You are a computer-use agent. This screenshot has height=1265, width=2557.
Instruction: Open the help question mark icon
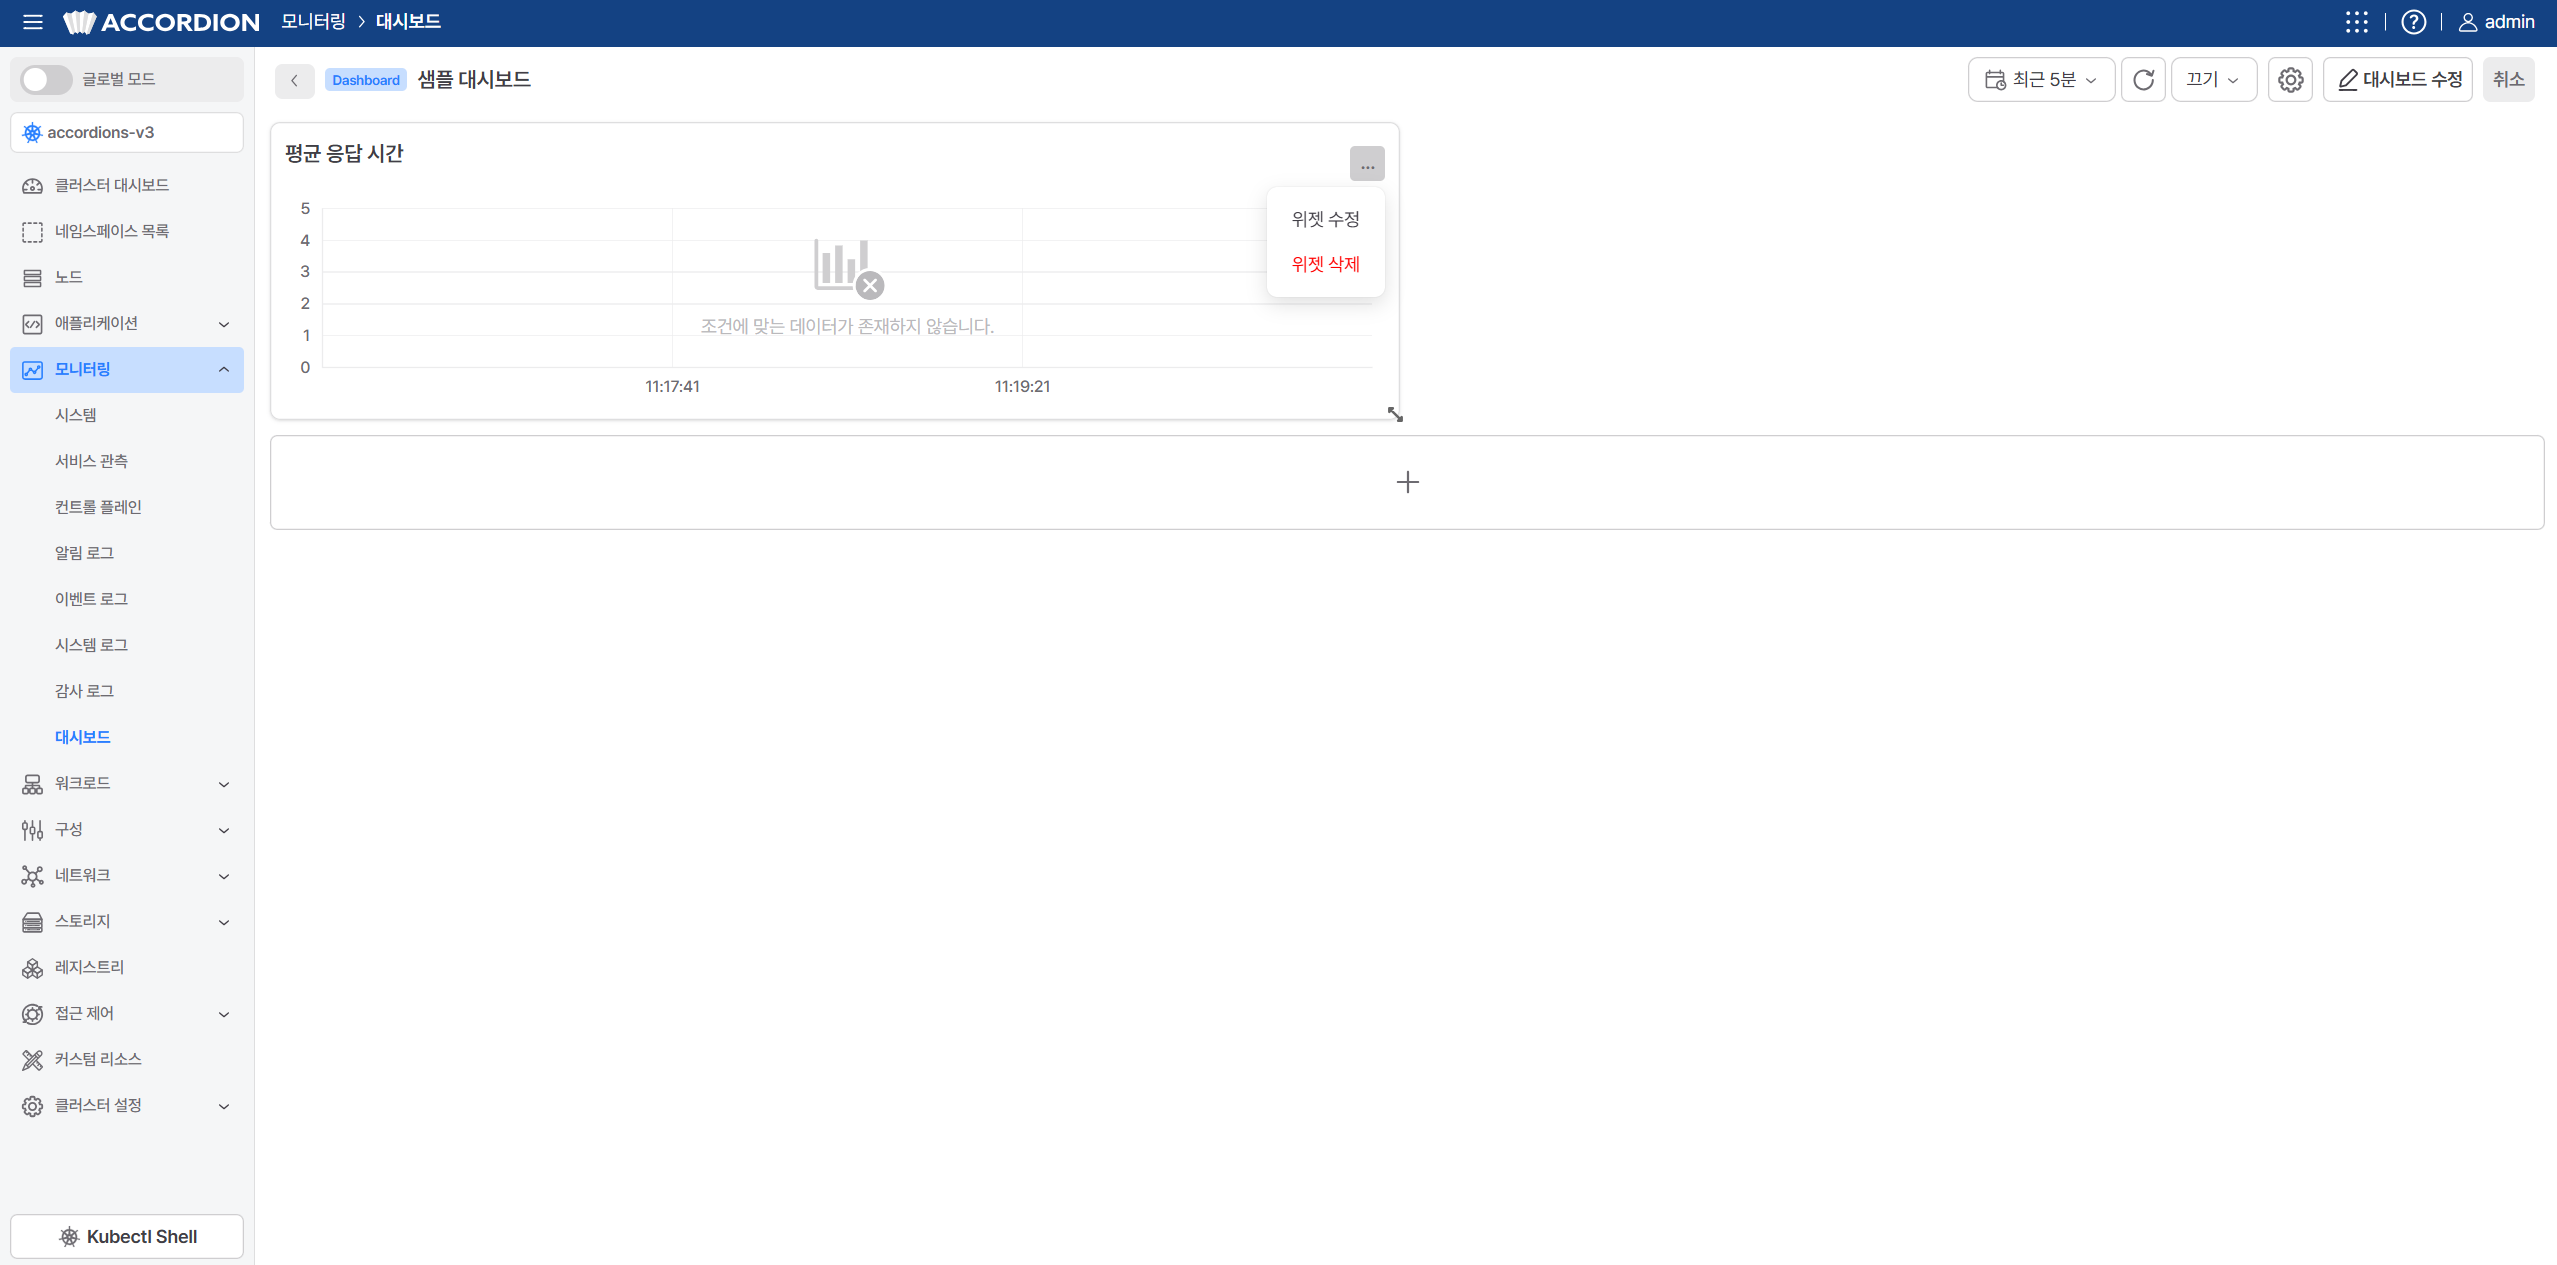(2413, 22)
